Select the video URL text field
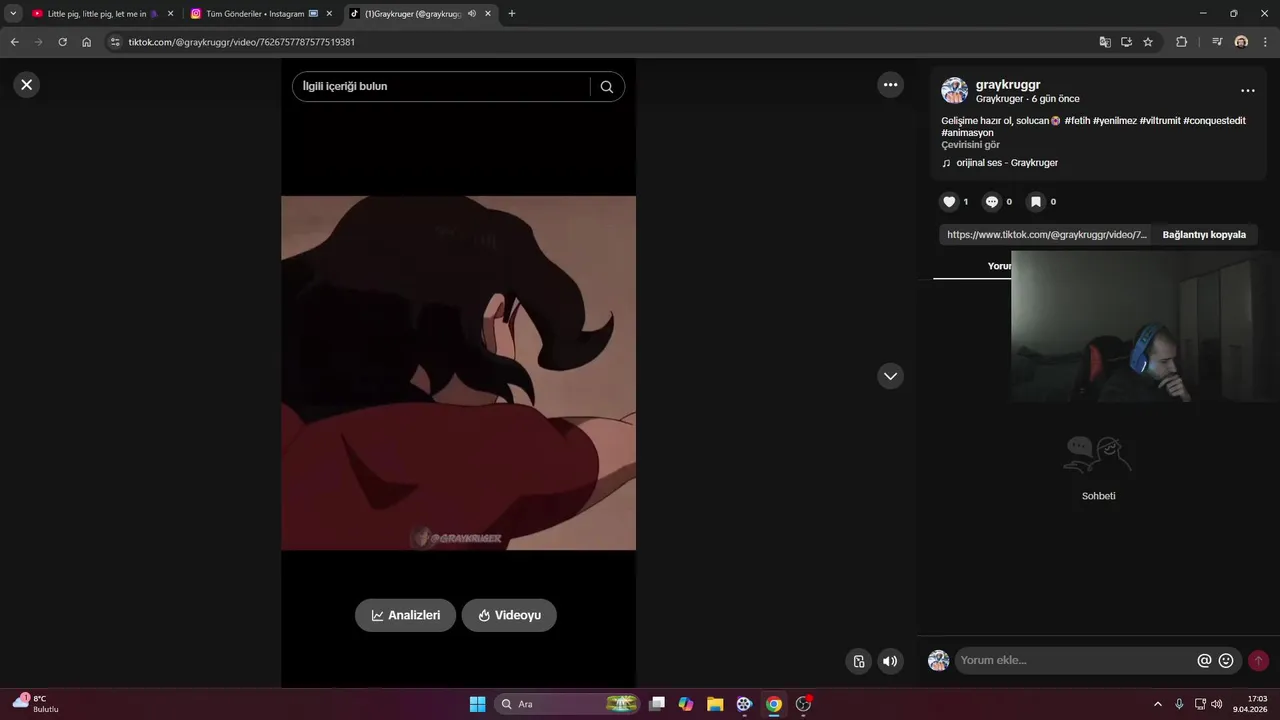This screenshot has width=1280, height=720. point(1046,235)
